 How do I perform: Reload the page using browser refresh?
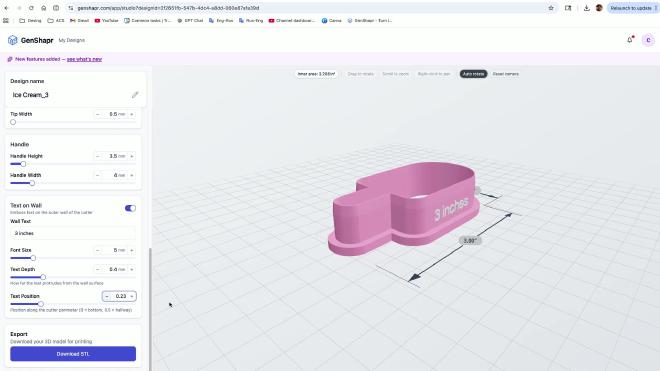[x=31, y=8]
